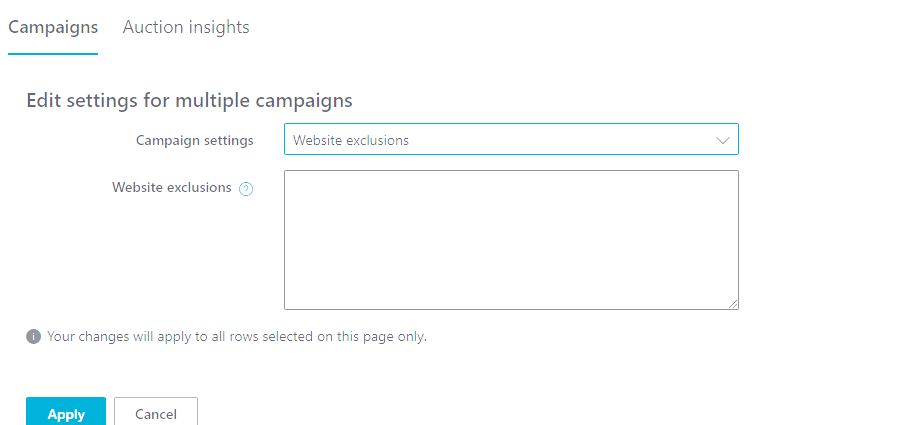Viewport: 904px width, 425px height.
Task: Select the 'Website exclusions' value in combo box
Action: [x=351, y=140]
